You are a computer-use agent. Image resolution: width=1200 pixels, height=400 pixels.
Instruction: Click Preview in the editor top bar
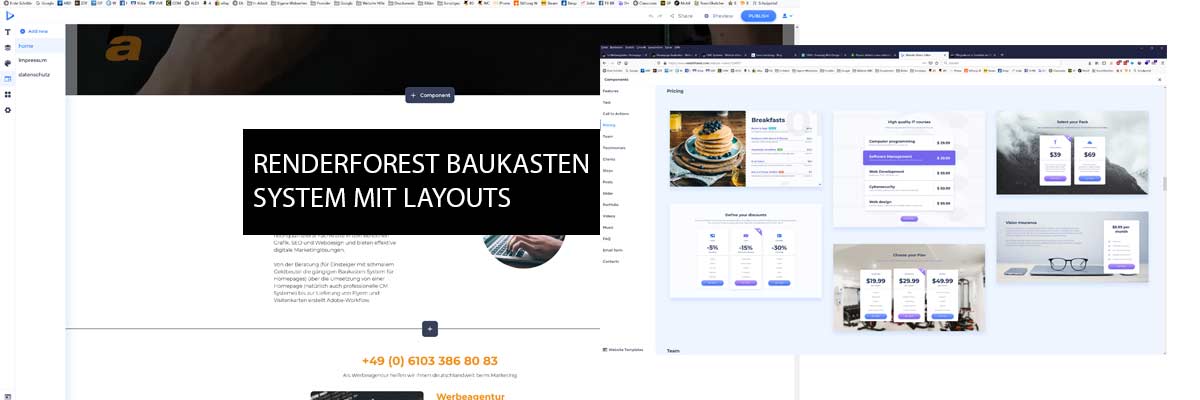(x=719, y=16)
